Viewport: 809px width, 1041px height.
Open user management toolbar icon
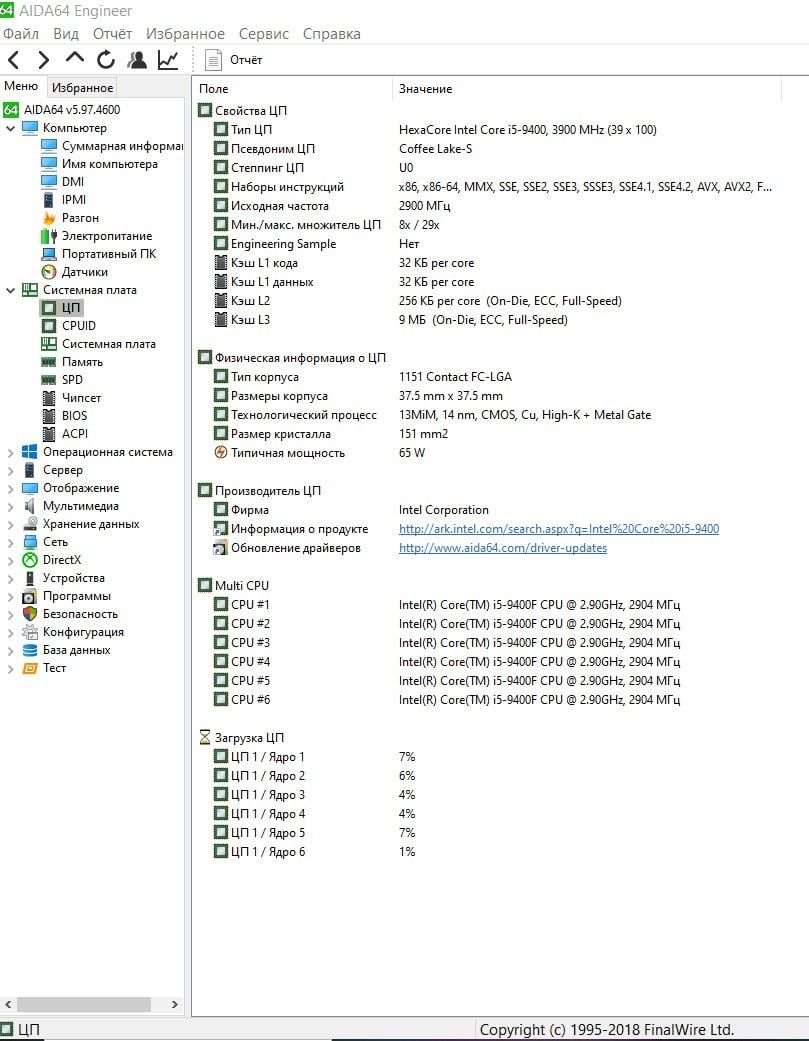137,60
